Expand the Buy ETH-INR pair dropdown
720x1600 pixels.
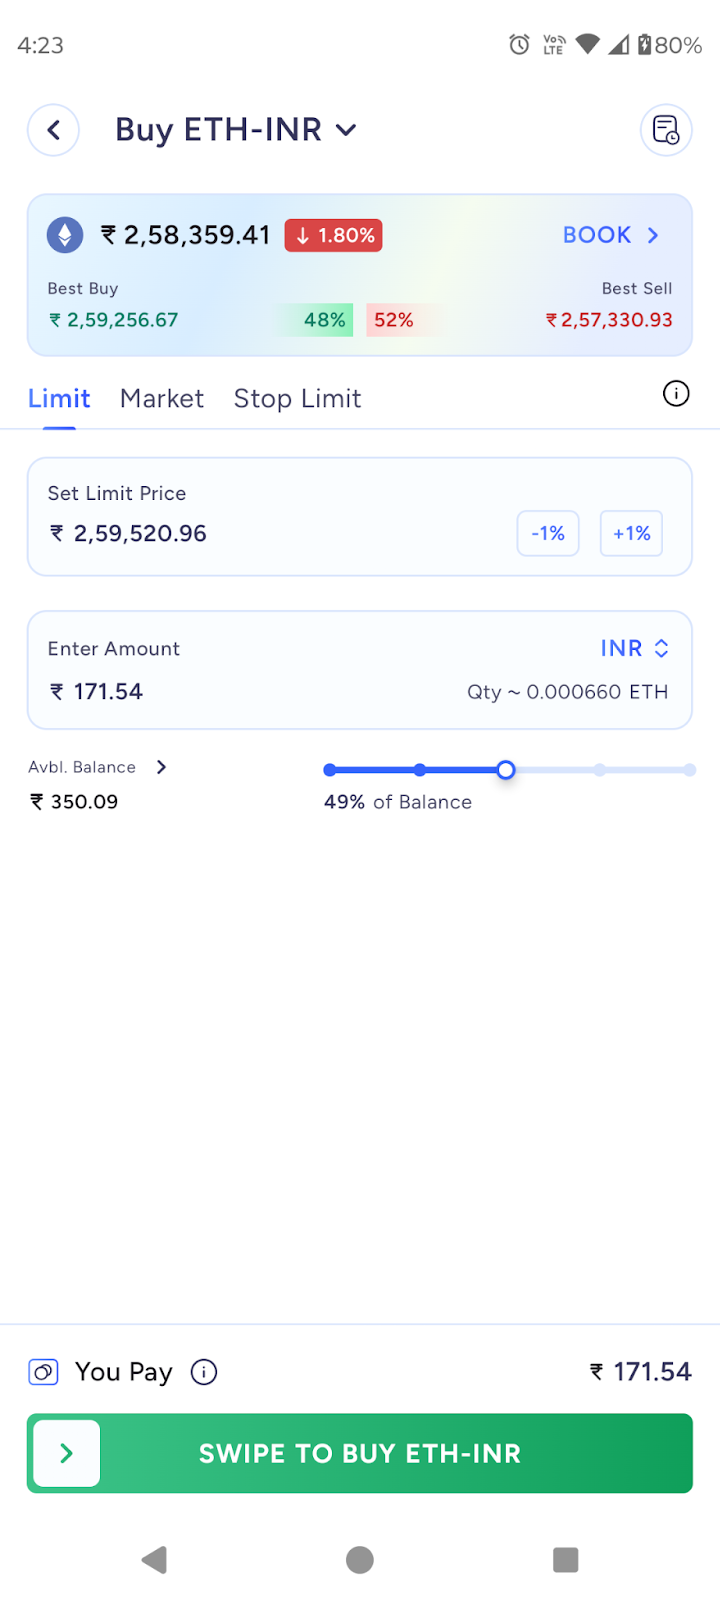346,130
